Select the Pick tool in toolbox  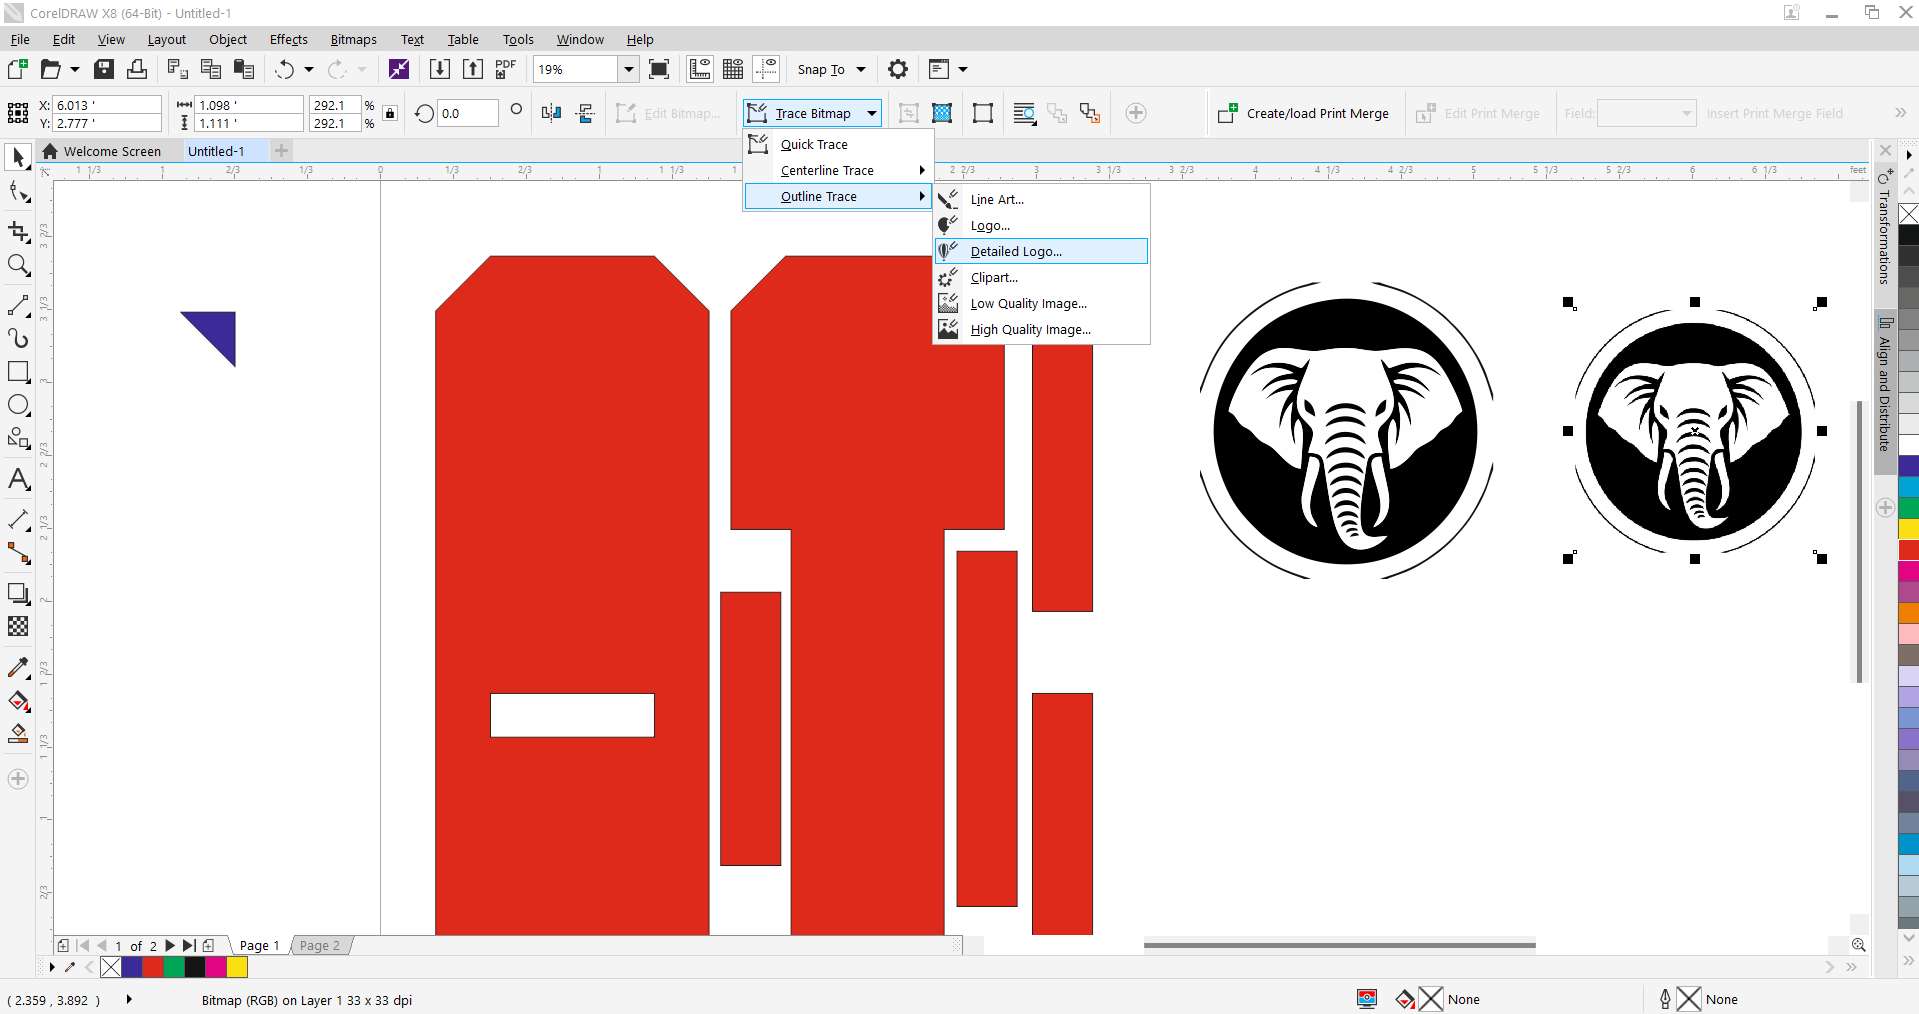click(x=18, y=157)
